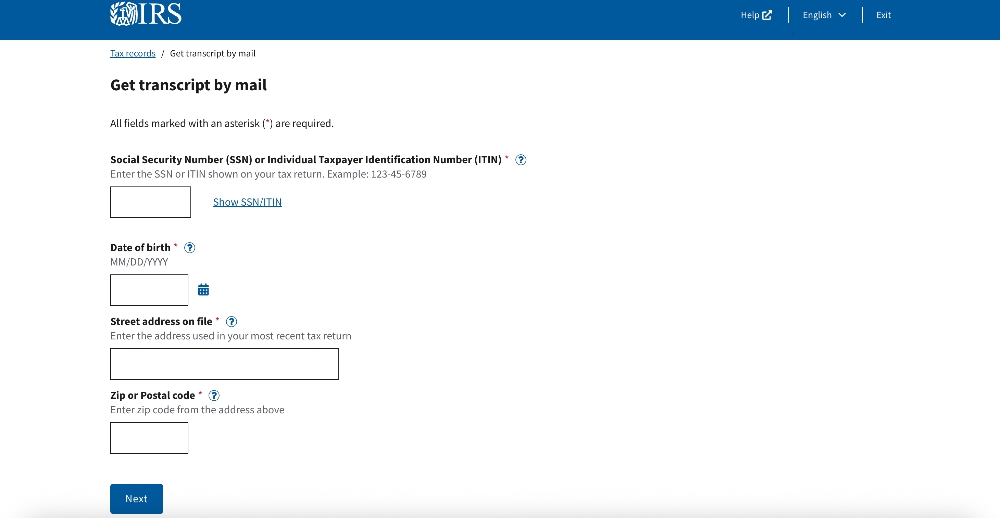Viewport: 1000px width, 518px height.
Task: Click the SSN example hint text
Action: click(268, 174)
